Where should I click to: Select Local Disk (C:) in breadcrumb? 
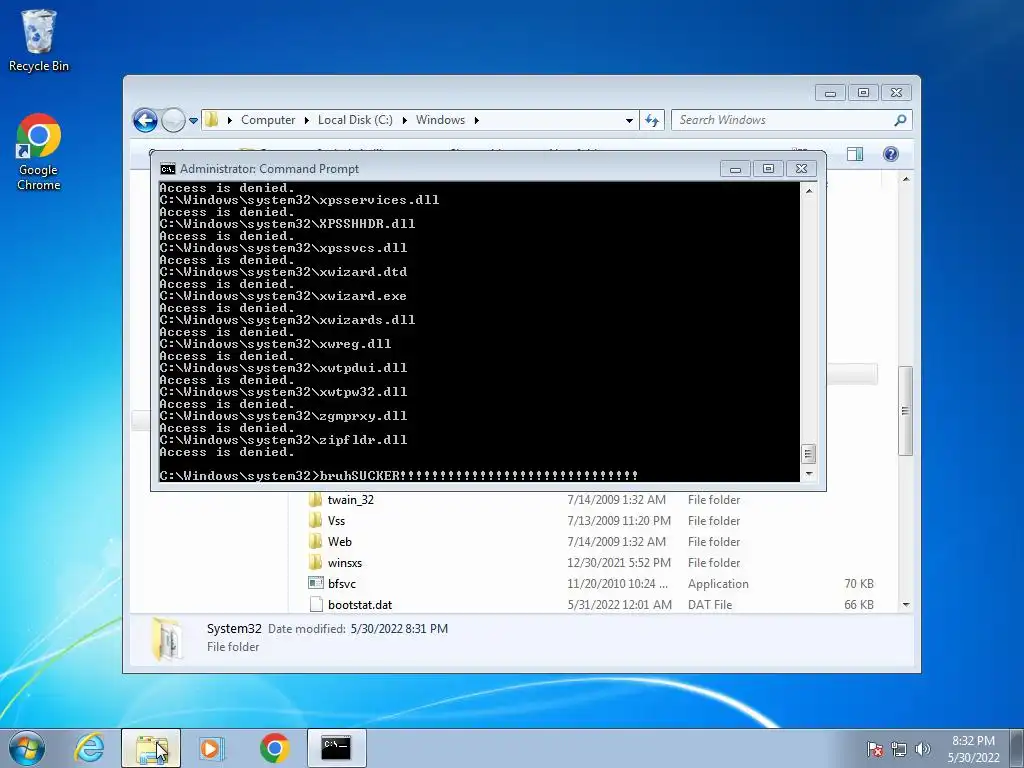point(355,120)
